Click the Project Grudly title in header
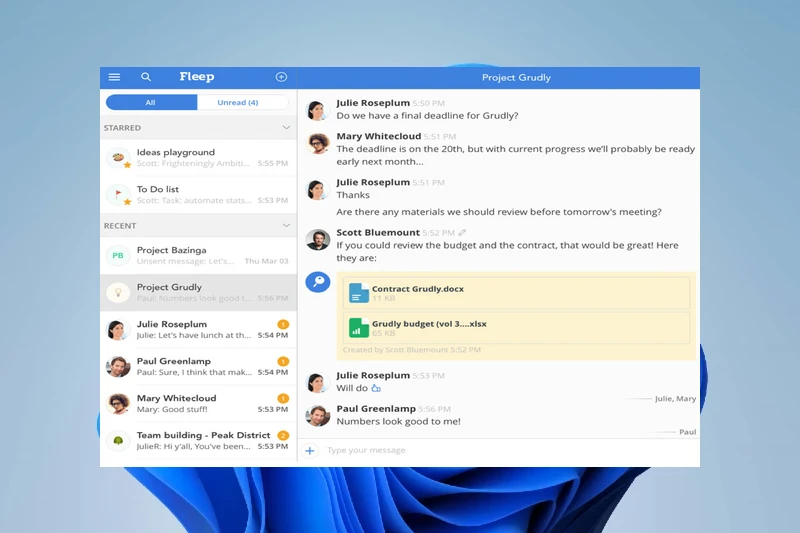 click(x=516, y=78)
